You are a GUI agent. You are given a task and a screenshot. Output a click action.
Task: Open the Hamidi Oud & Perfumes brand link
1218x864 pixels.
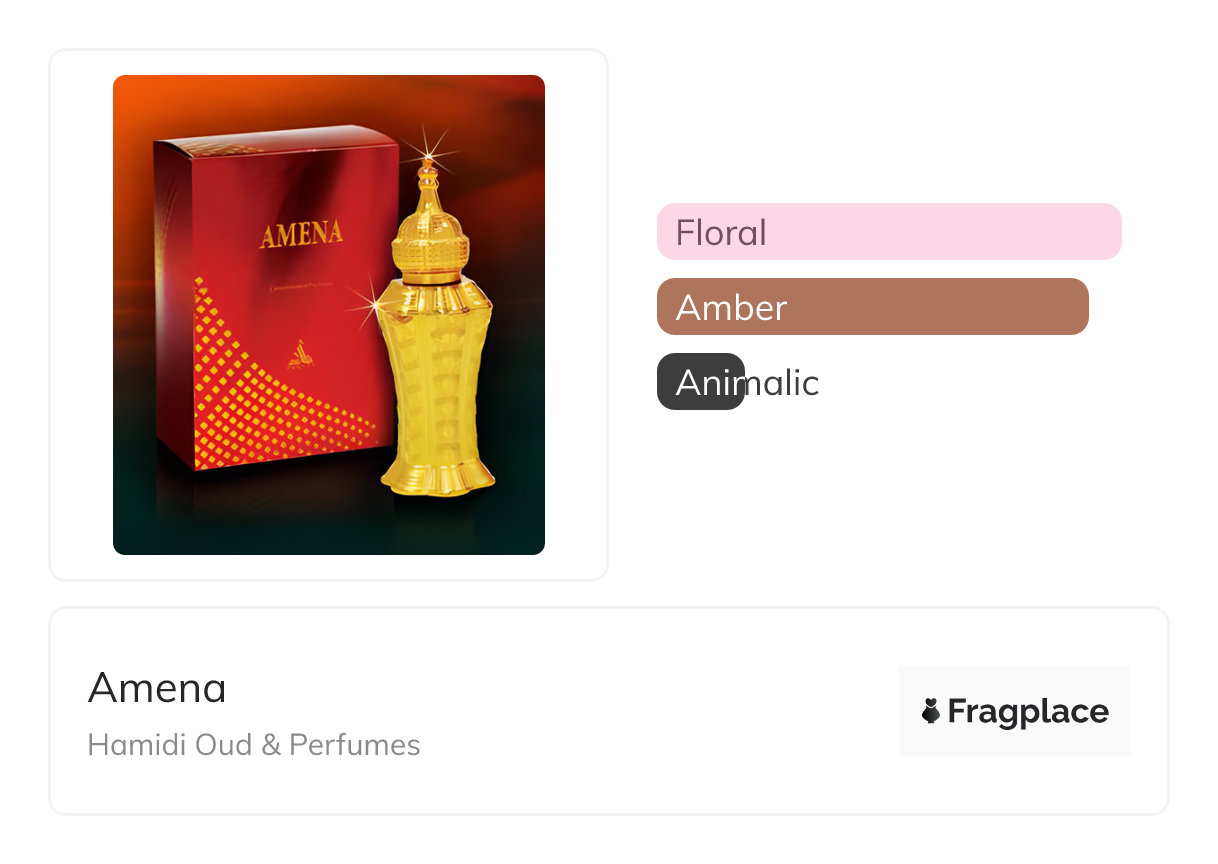click(x=254, y=745)
